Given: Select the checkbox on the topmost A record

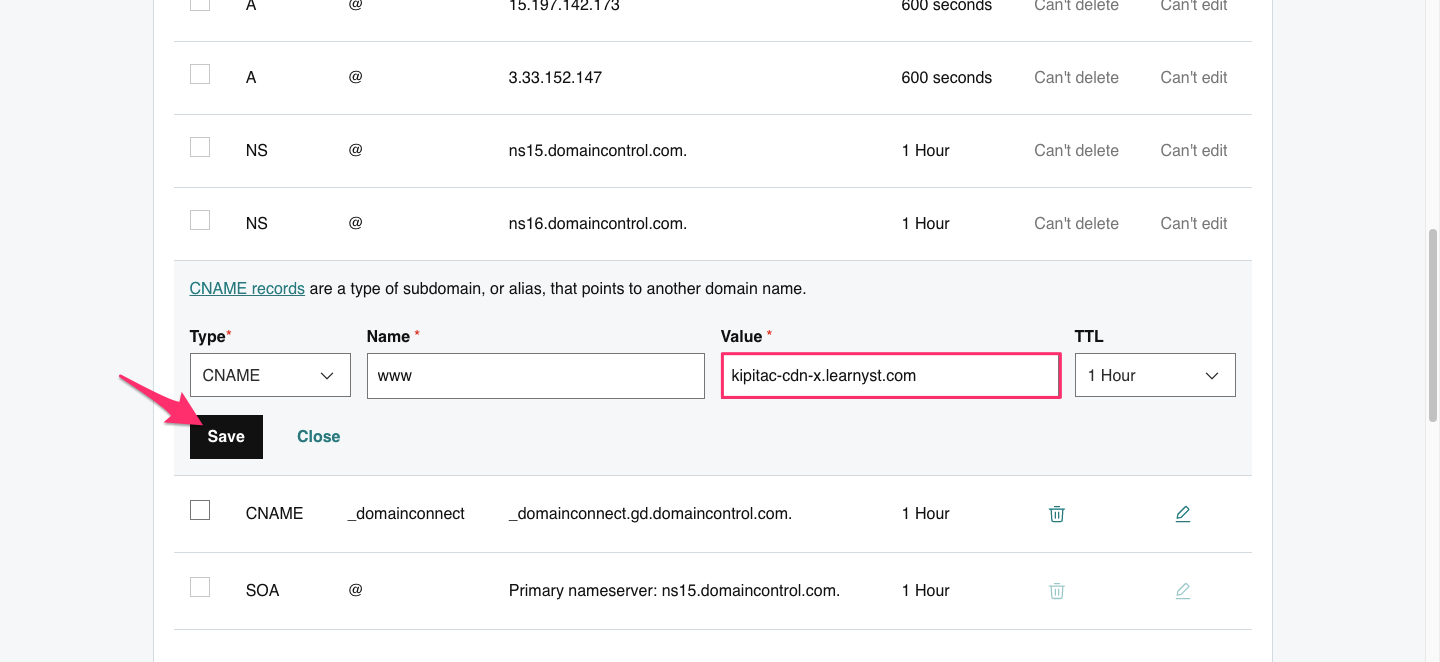Looking at the screenshot, I should click(199, 3).
